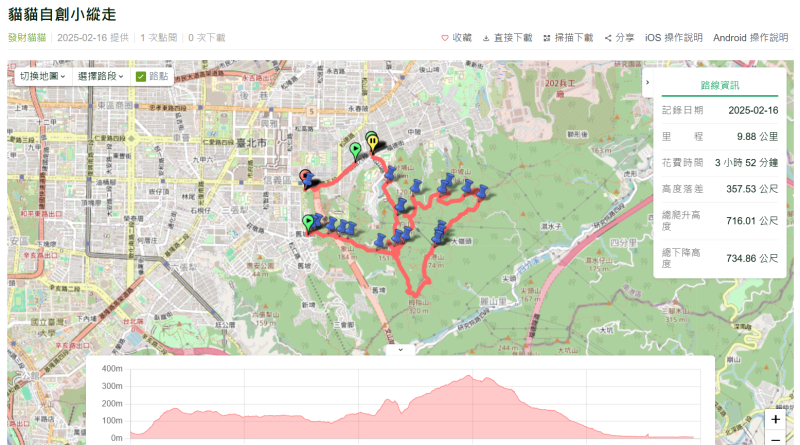Click the green play marker next to the clustered blue pins

(308, 224)
